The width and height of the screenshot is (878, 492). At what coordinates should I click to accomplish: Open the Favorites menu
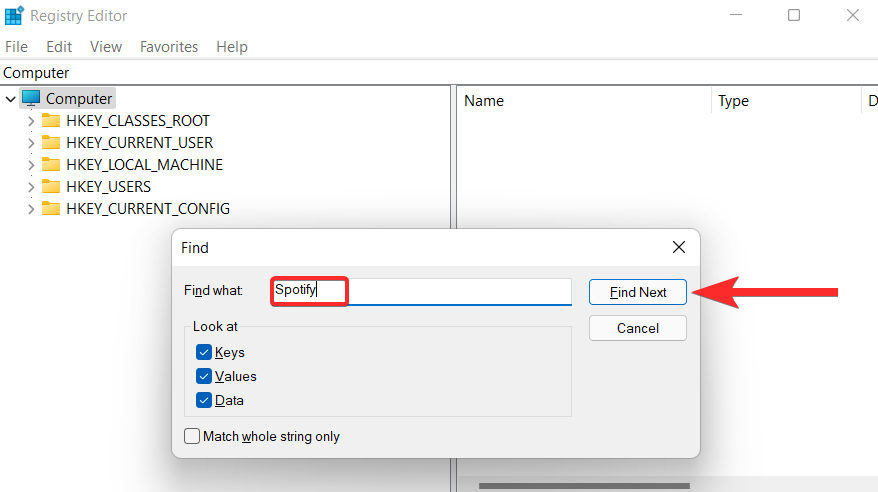(169, 46)
